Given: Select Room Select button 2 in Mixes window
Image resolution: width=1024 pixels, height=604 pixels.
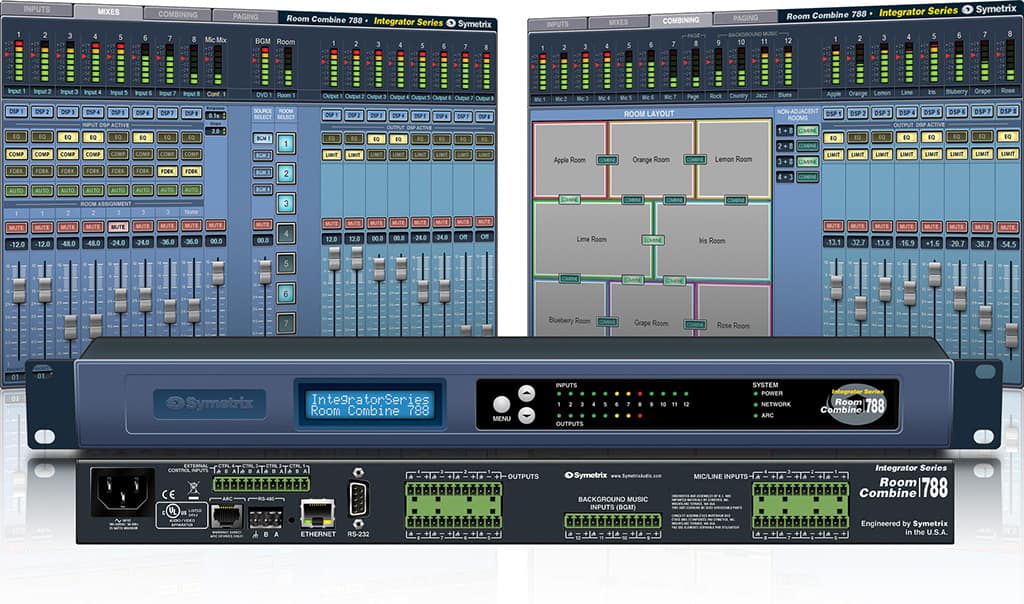Looking at the screenshot, I should click(286, 174).
